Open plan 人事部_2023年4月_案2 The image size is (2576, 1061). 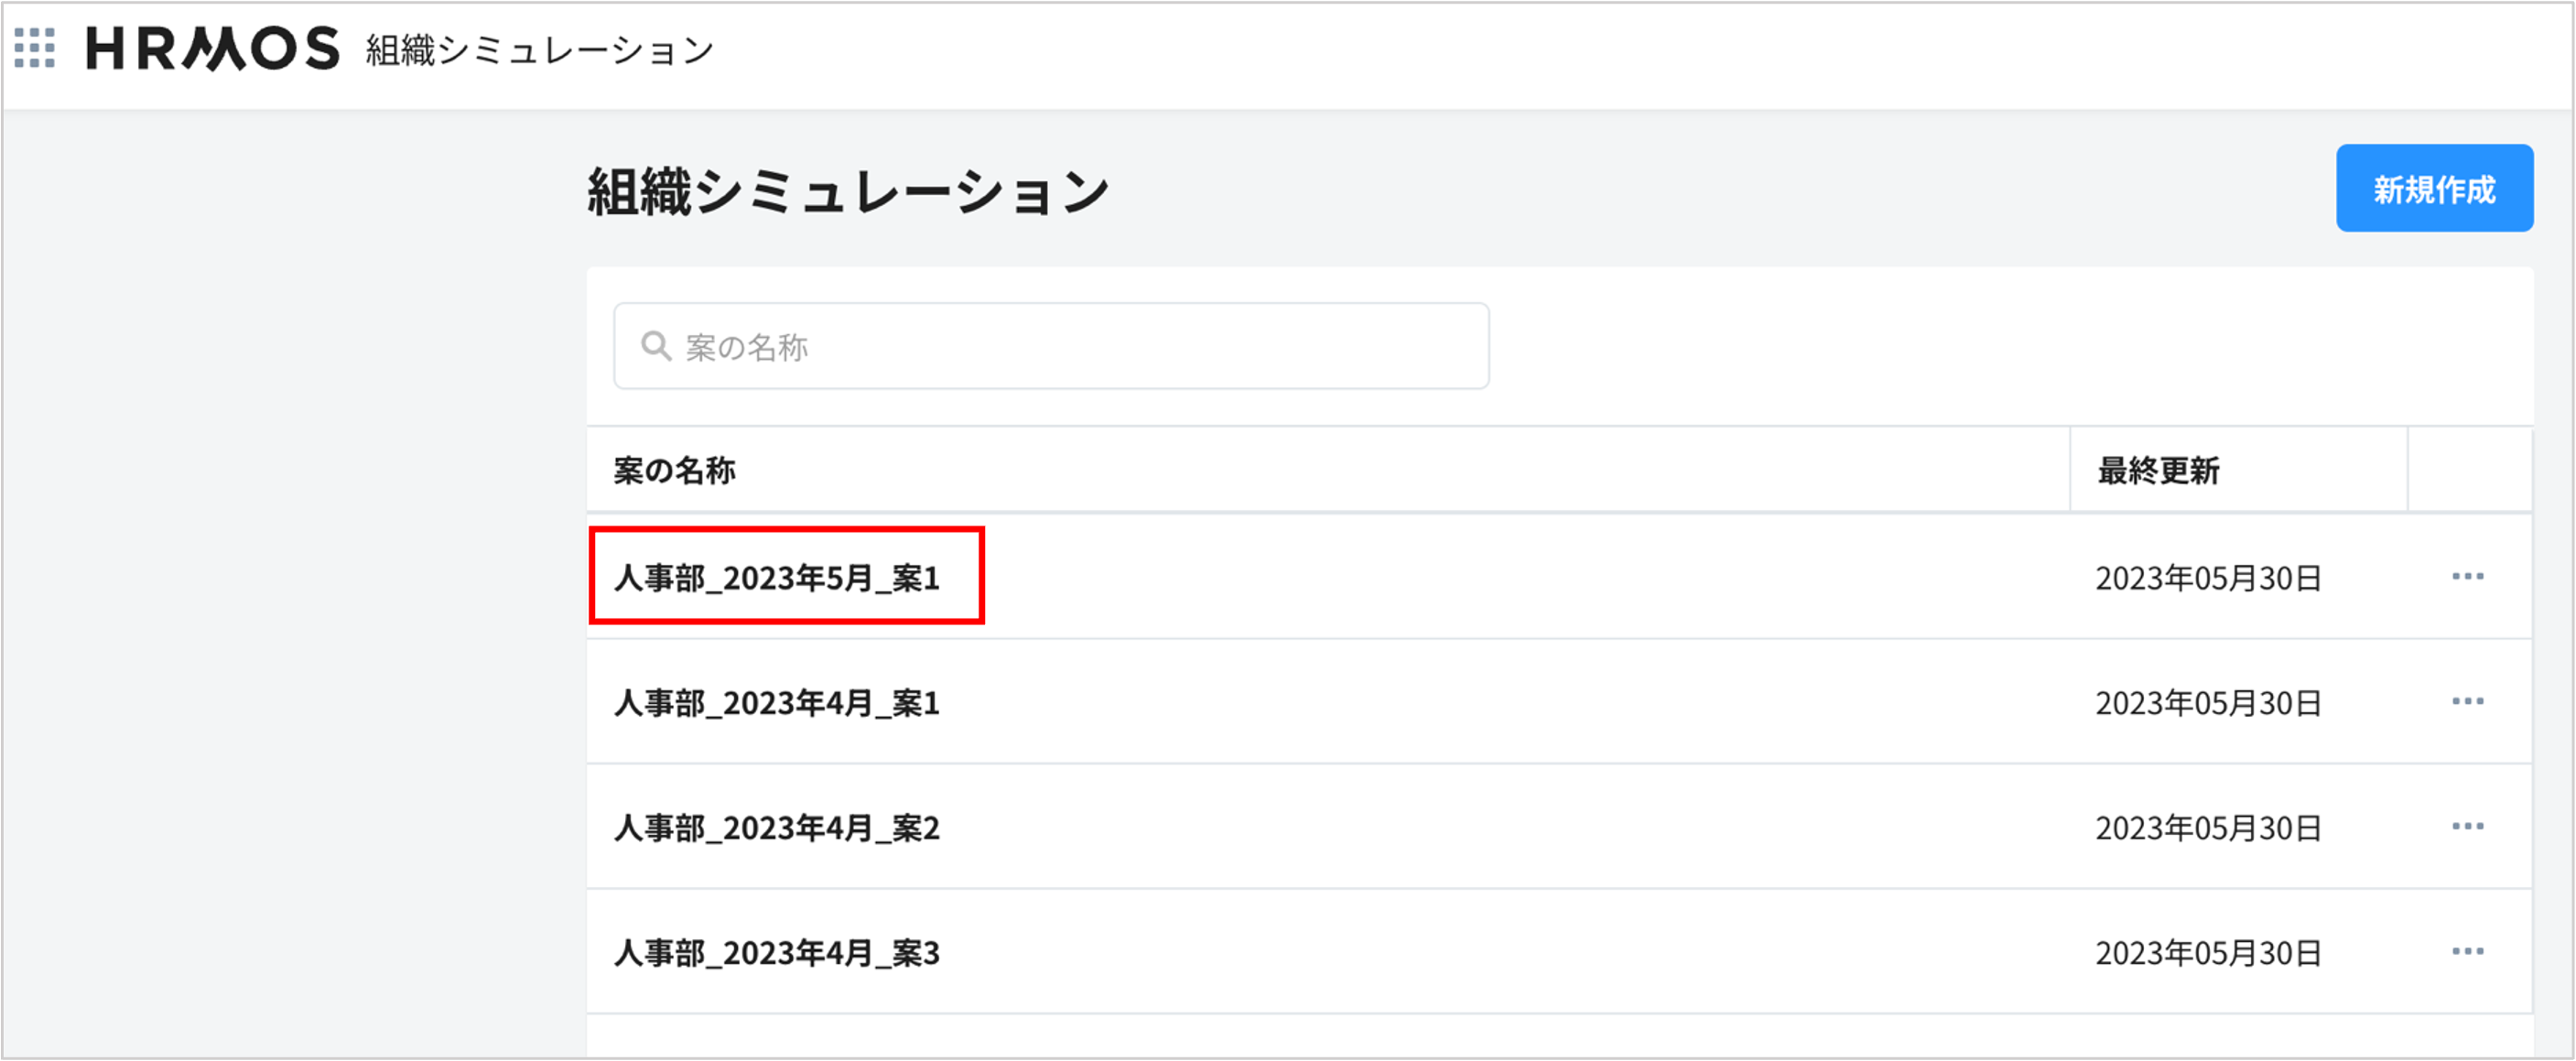(777, 828)
